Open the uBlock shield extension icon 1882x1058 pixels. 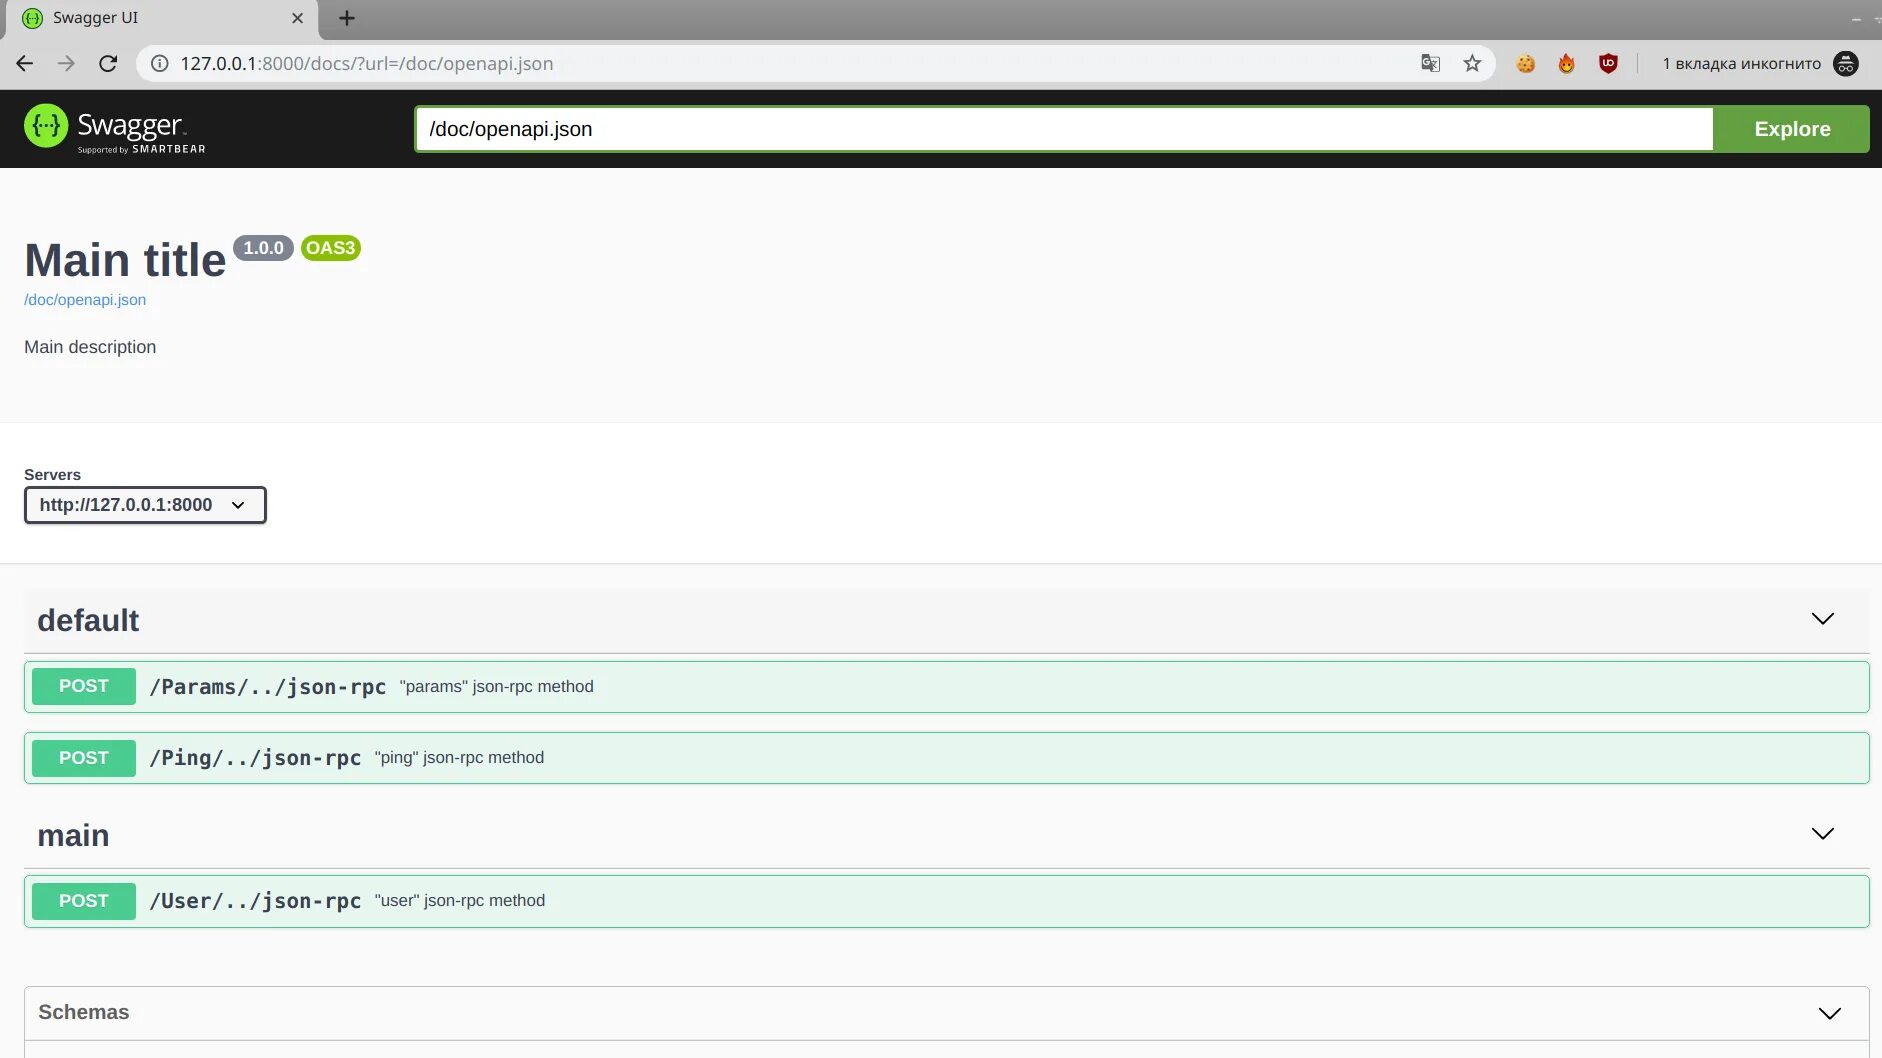pyautogui.click(x=1608, y=63)
